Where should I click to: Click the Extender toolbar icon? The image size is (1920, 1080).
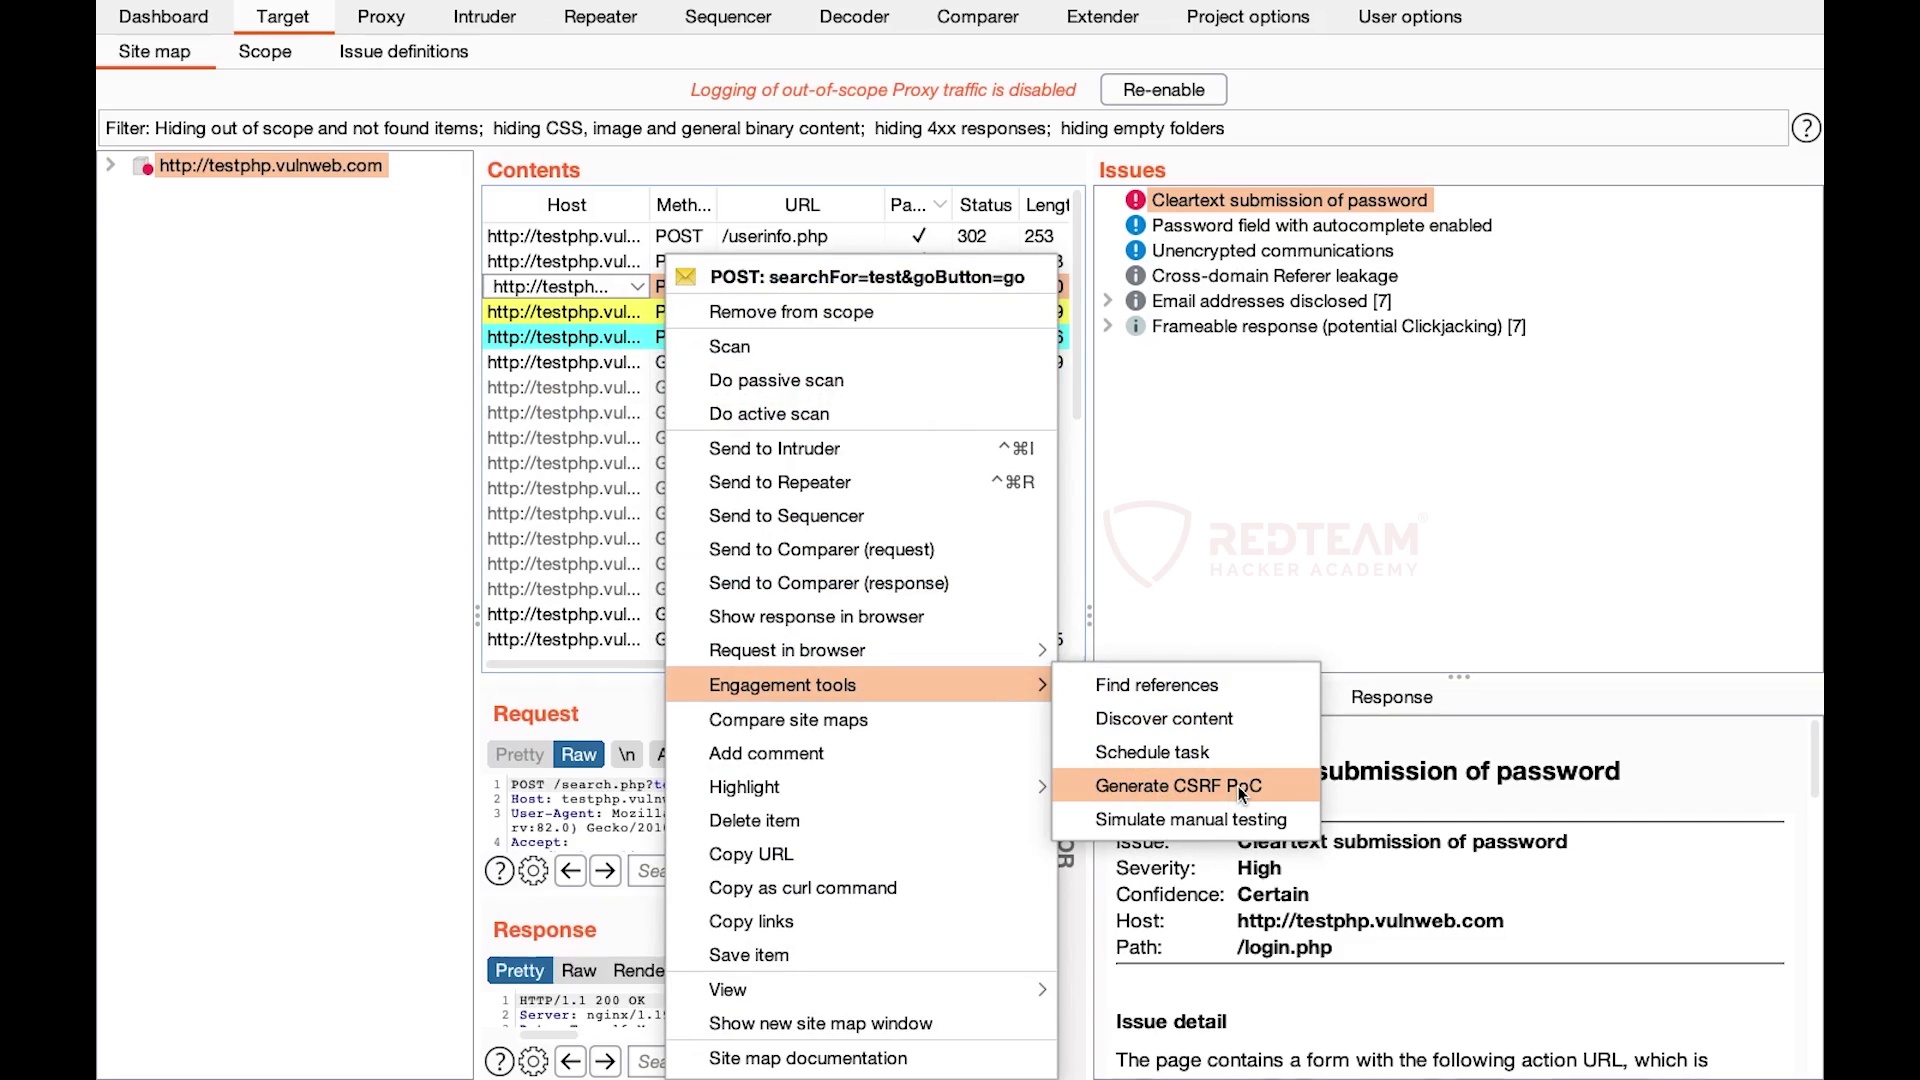[x=1102, y=17]
